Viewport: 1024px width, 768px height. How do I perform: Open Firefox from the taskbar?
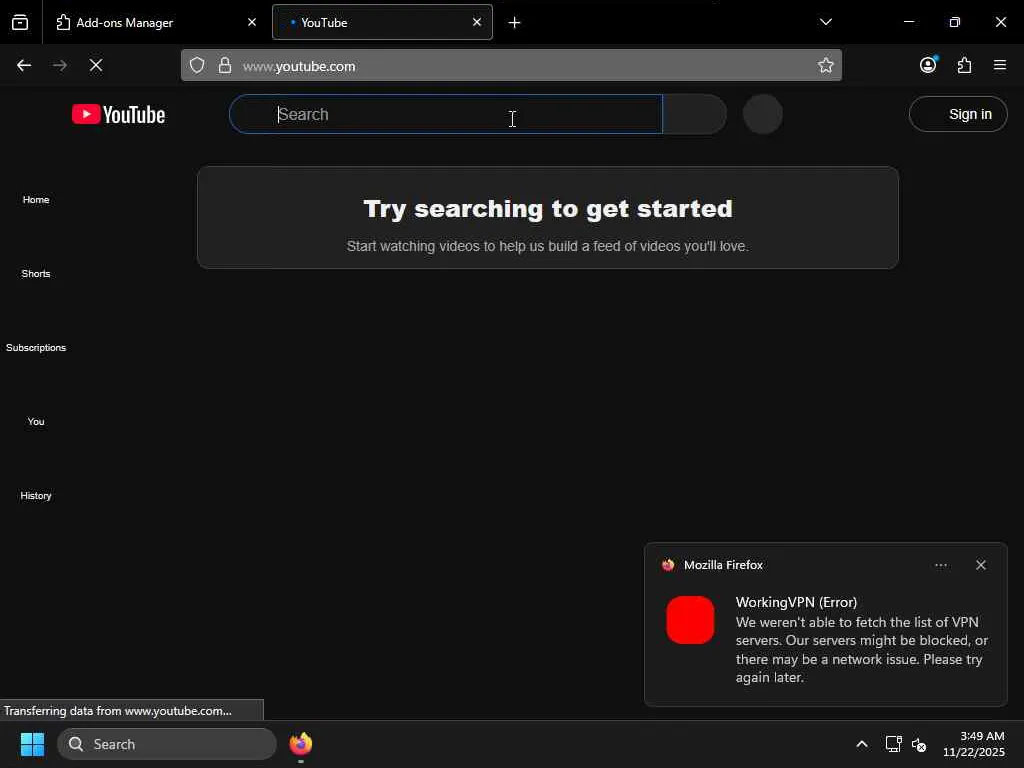coord(300,744)
